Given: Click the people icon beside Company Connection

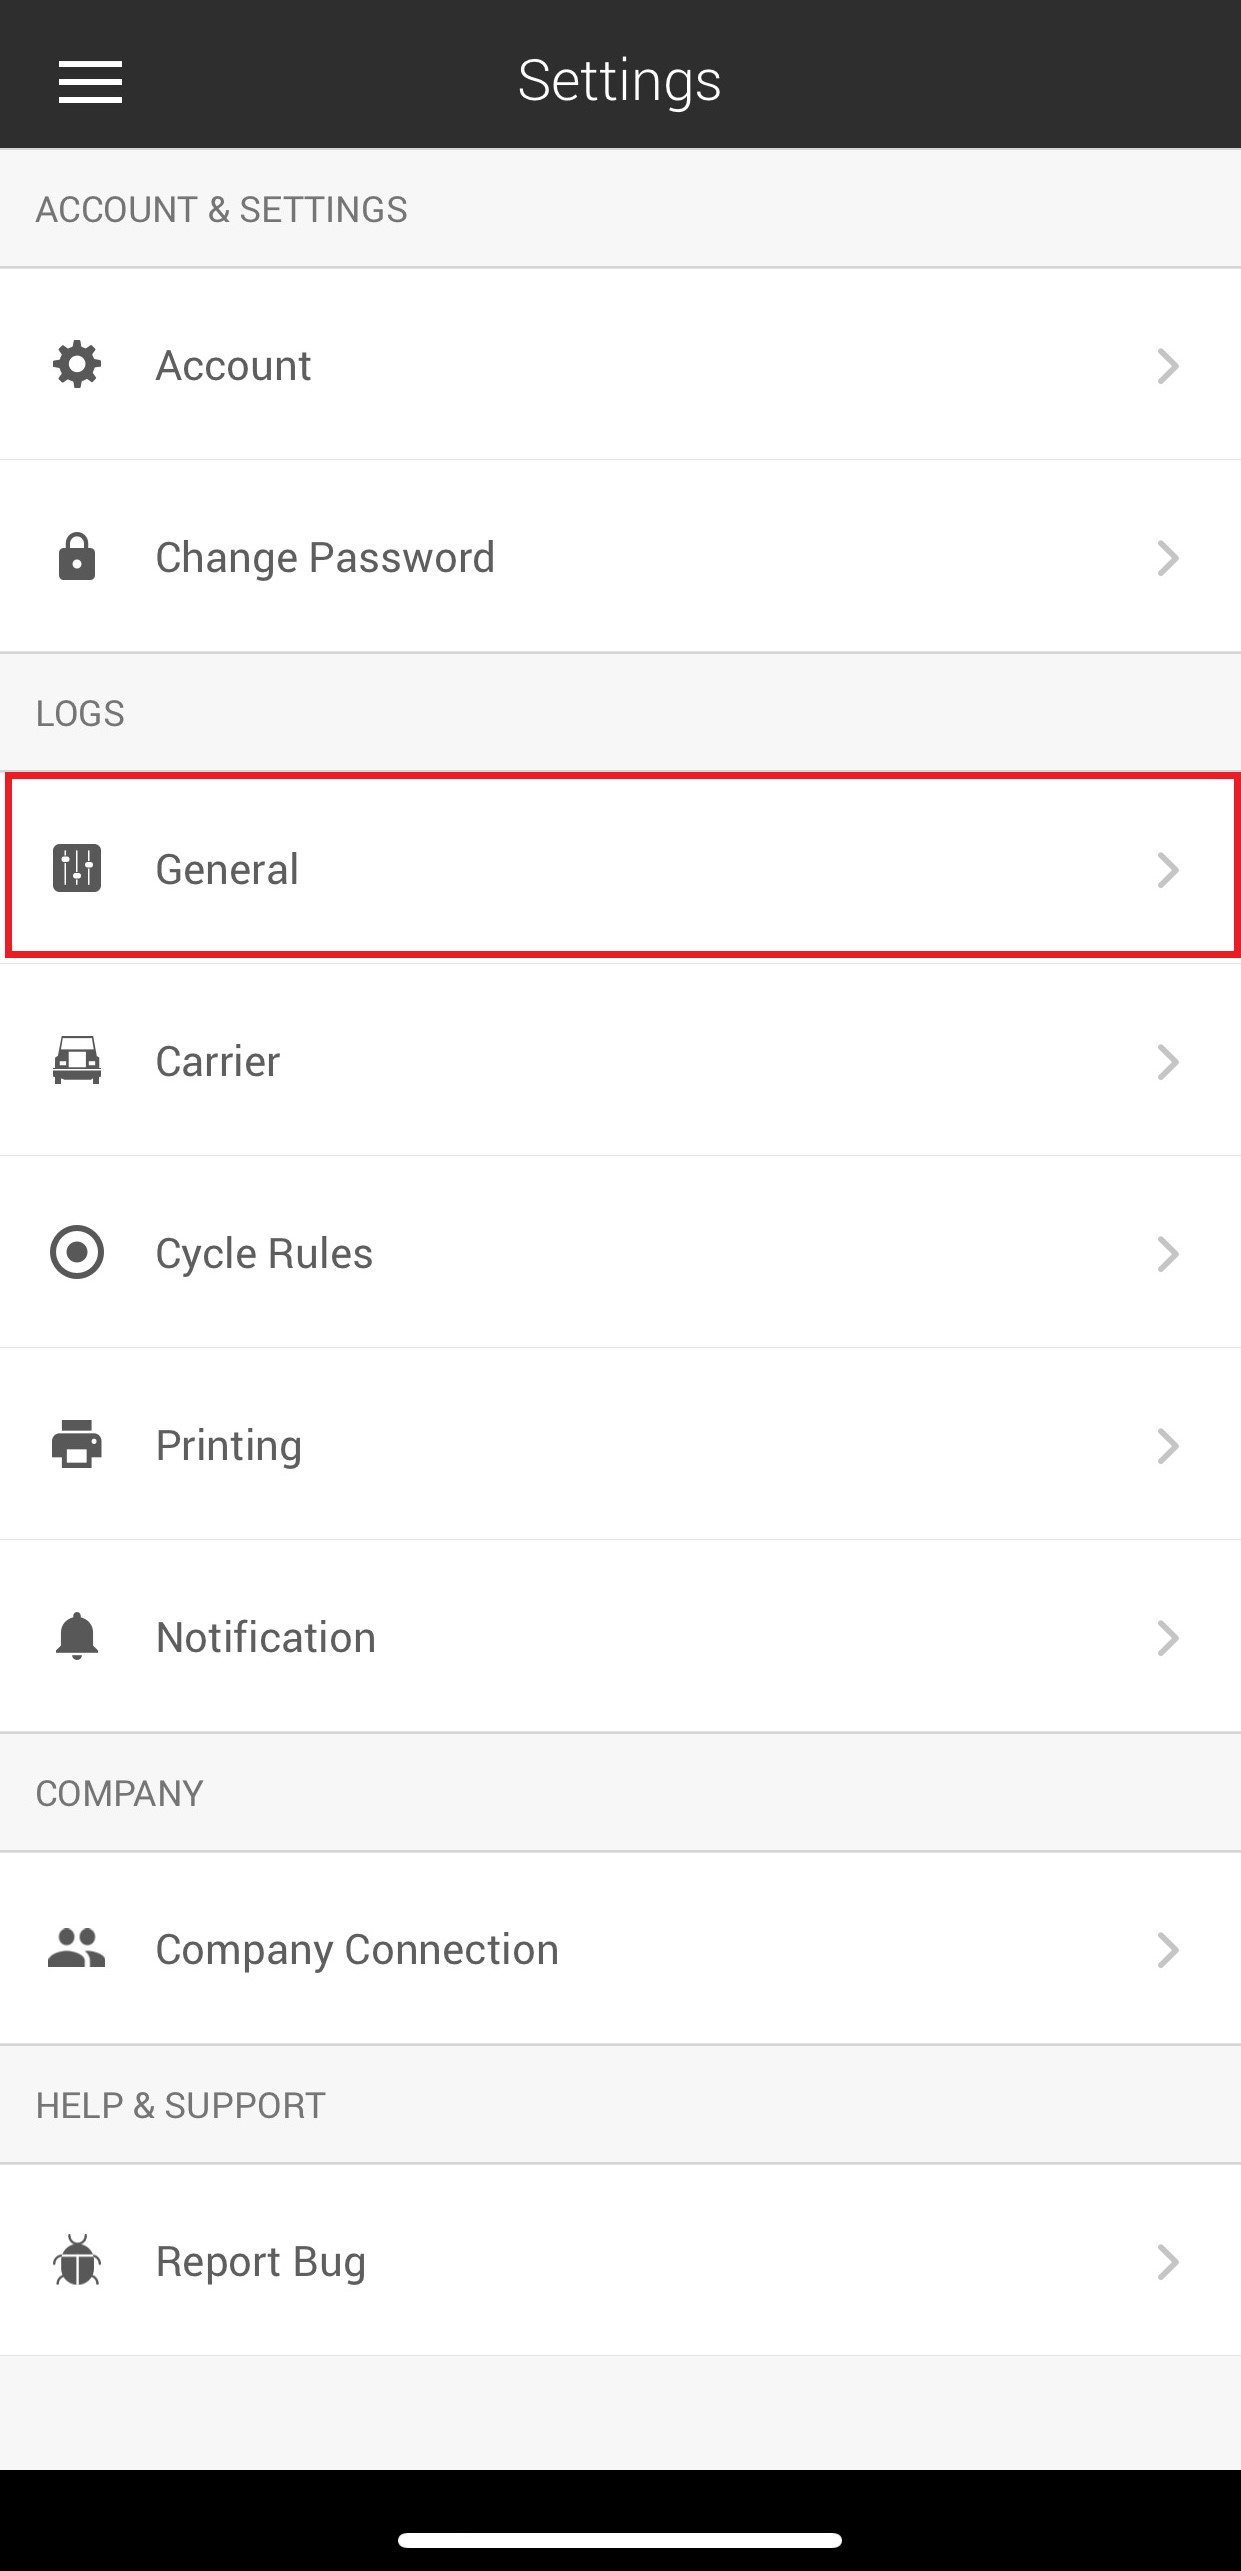Looking at the screenshot, I should point(77,1948).
